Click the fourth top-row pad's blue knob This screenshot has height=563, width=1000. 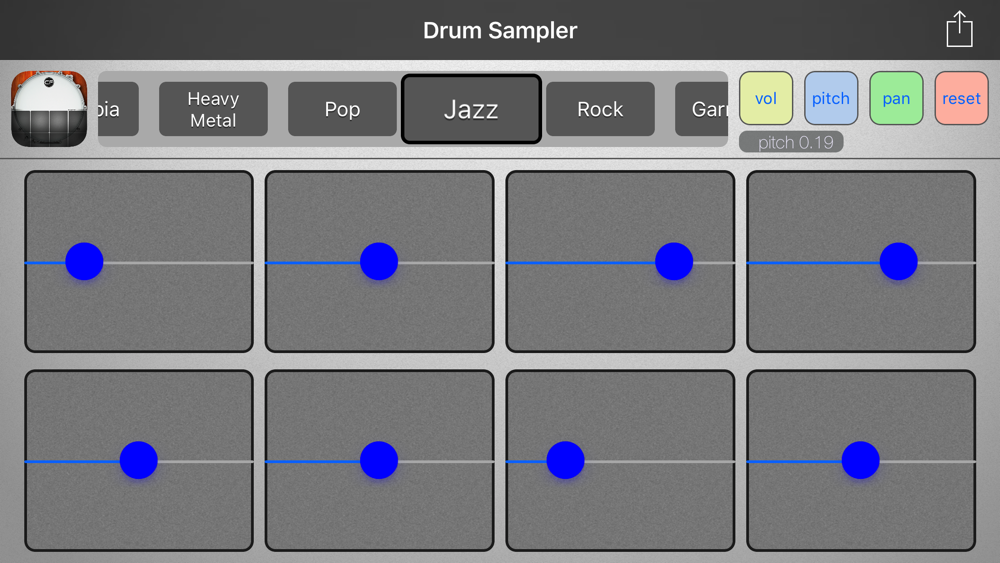tap(899, 261)
